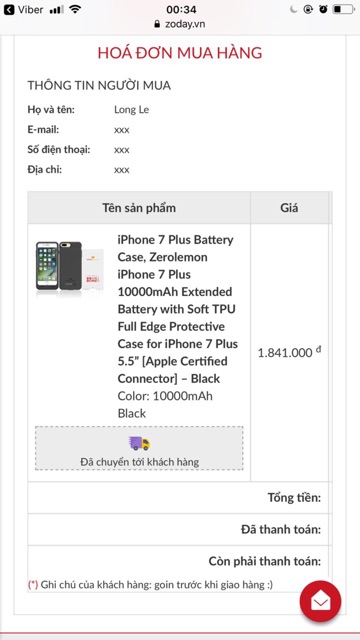Tap the delivery truck icon

(140, 443)
